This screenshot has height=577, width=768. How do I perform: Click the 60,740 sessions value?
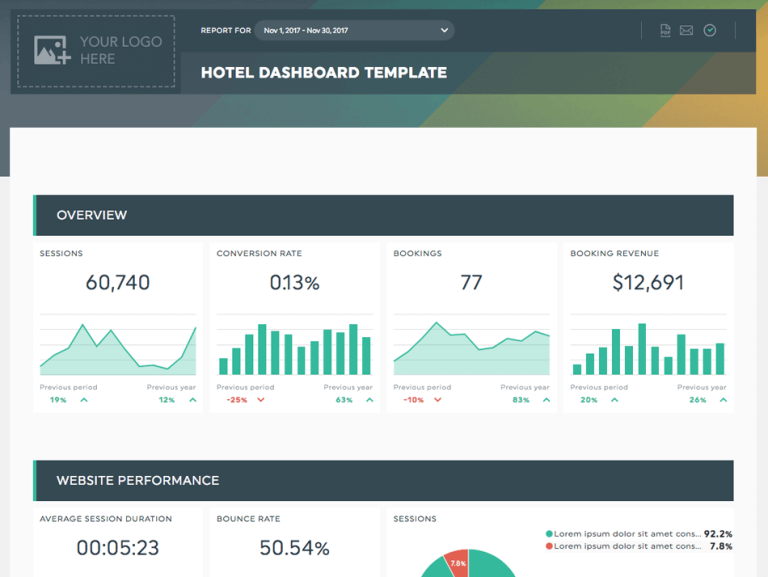coord(117,283)
